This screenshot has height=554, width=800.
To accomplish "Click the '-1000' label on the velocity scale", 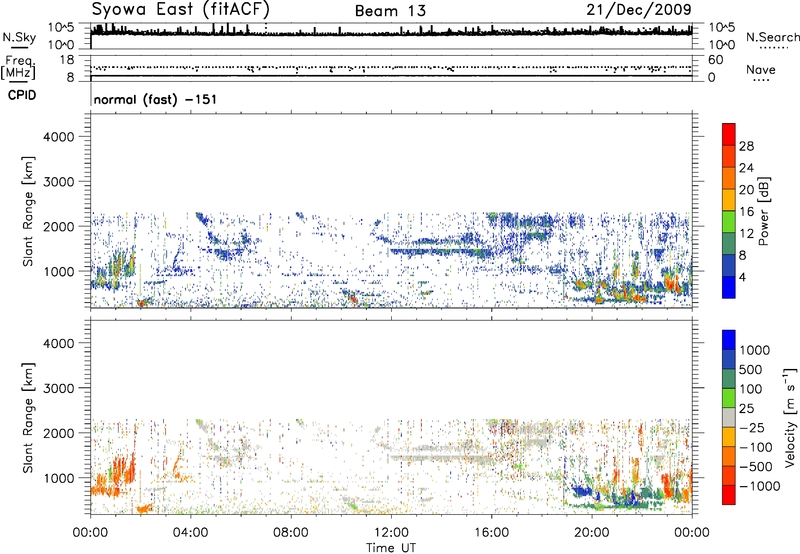I will pos(759,486).
